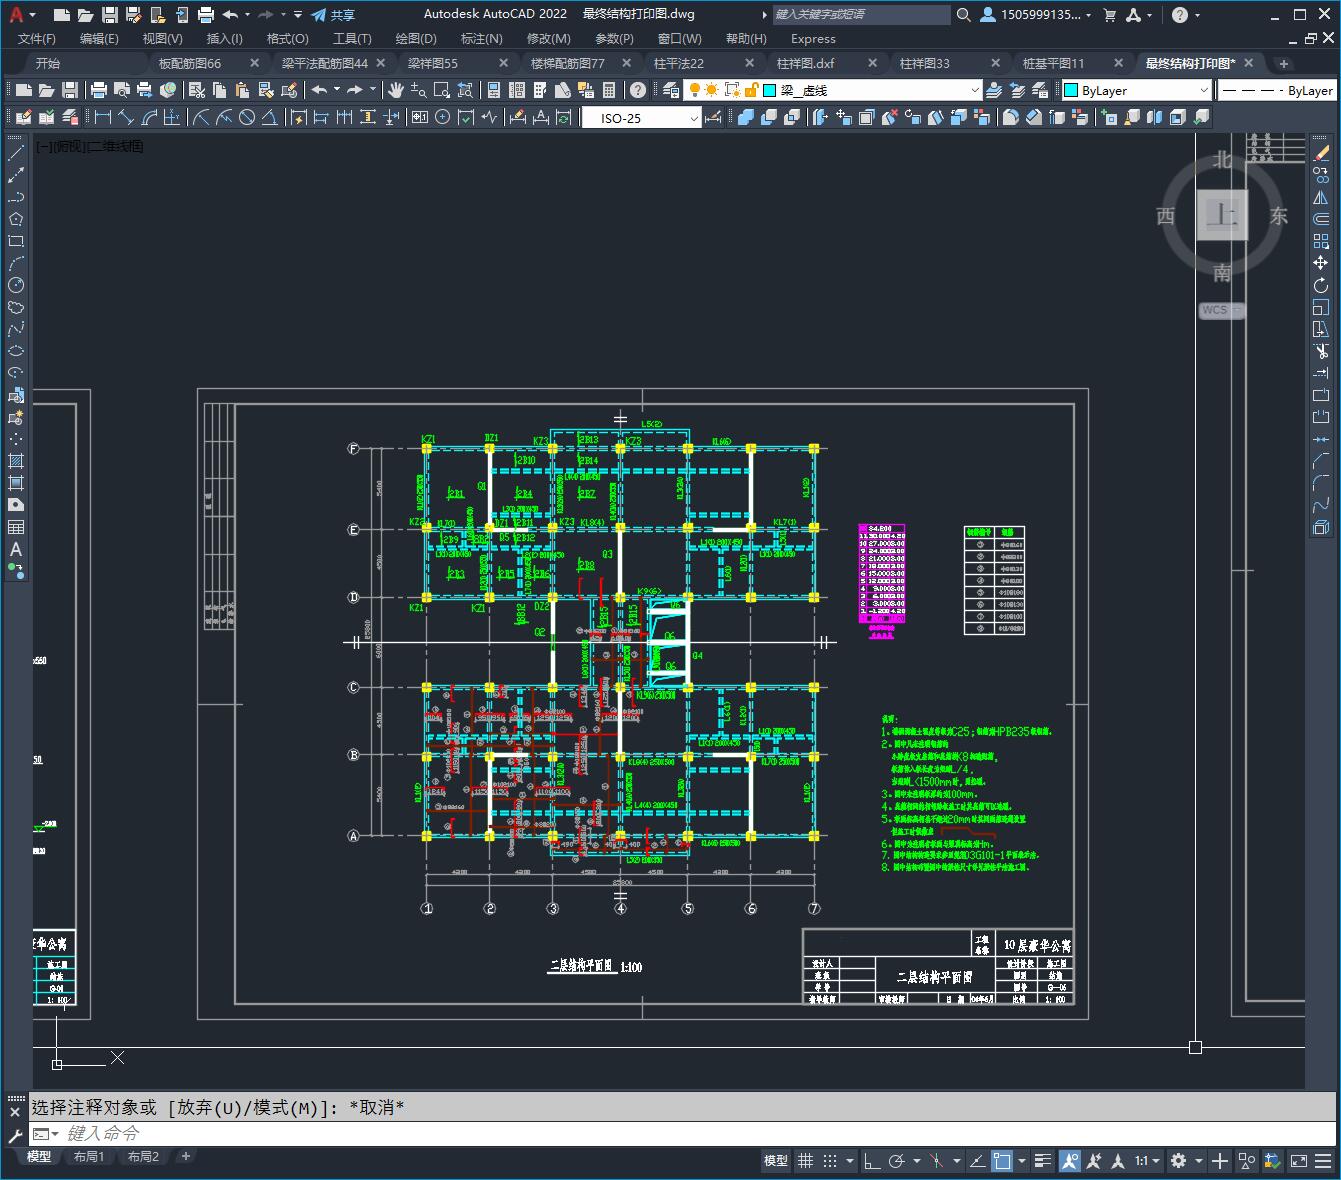Image resolution: width=1341 pixels, height=1180 pixels.
Task: Open the ByLayer color dropdown
Action: coord(1136,90)
